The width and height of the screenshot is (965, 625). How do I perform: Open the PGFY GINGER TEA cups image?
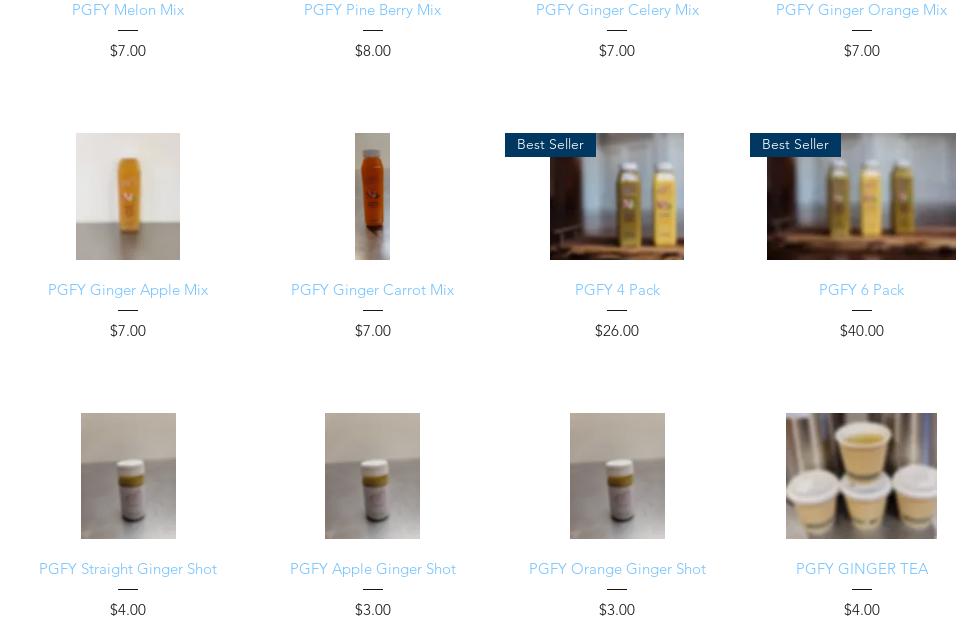pos(861,476)
